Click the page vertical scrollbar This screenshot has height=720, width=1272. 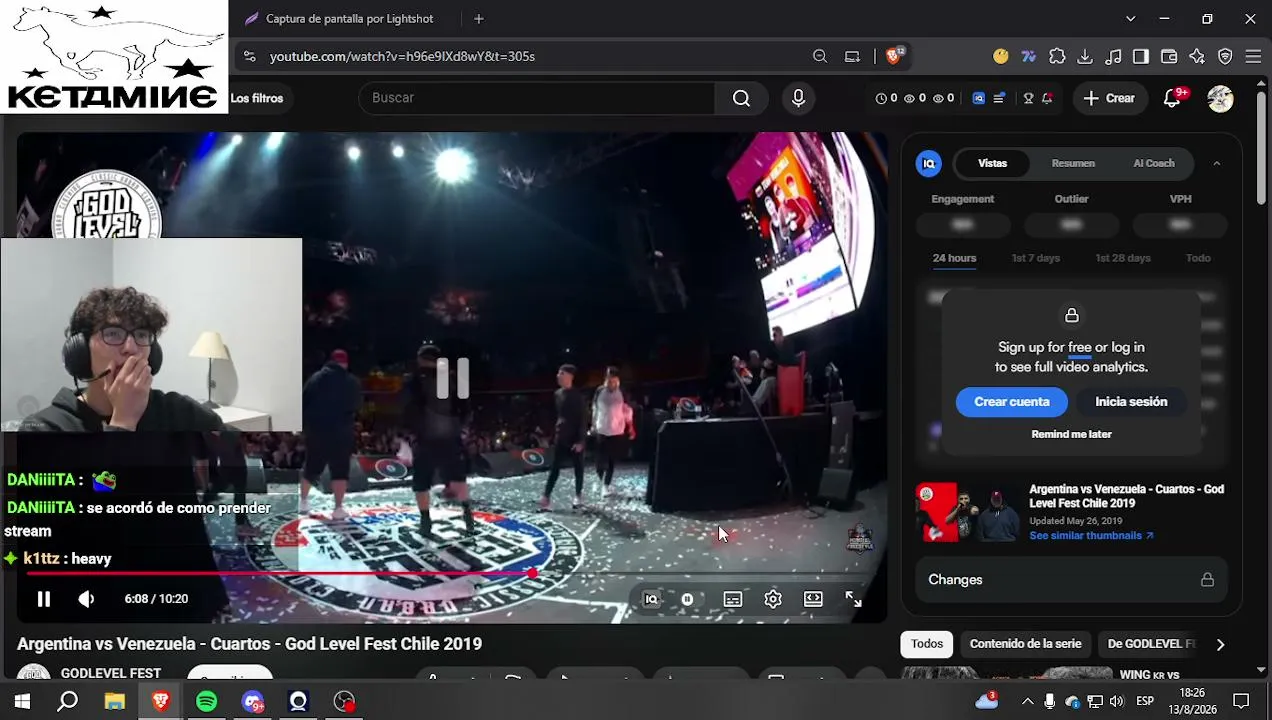1262,150
